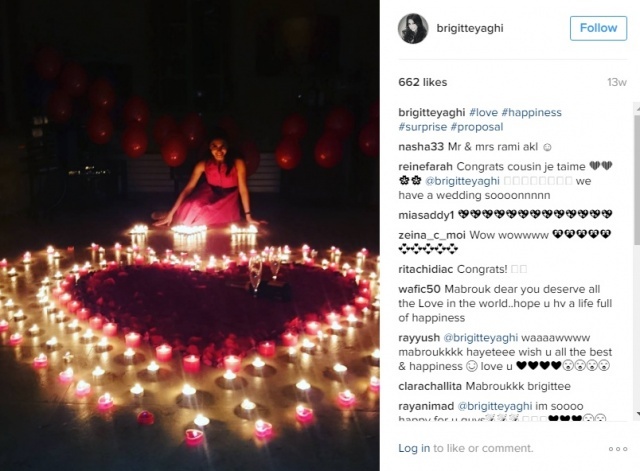Open the #happiness hashtag
The image size is (640, 471).
pos(531,112)
